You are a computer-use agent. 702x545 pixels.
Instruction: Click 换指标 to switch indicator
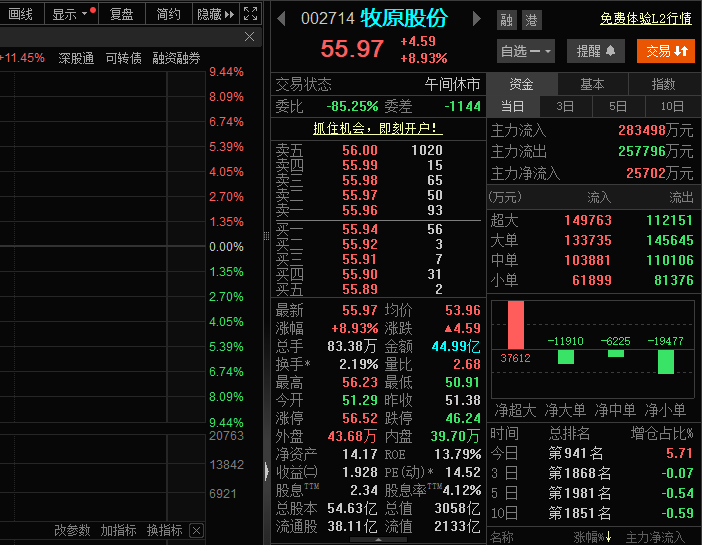click(x=165, y=530)
